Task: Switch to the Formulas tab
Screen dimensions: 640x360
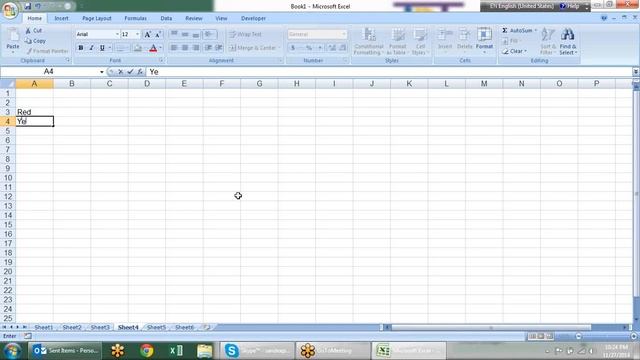Action: pos(136,18)
